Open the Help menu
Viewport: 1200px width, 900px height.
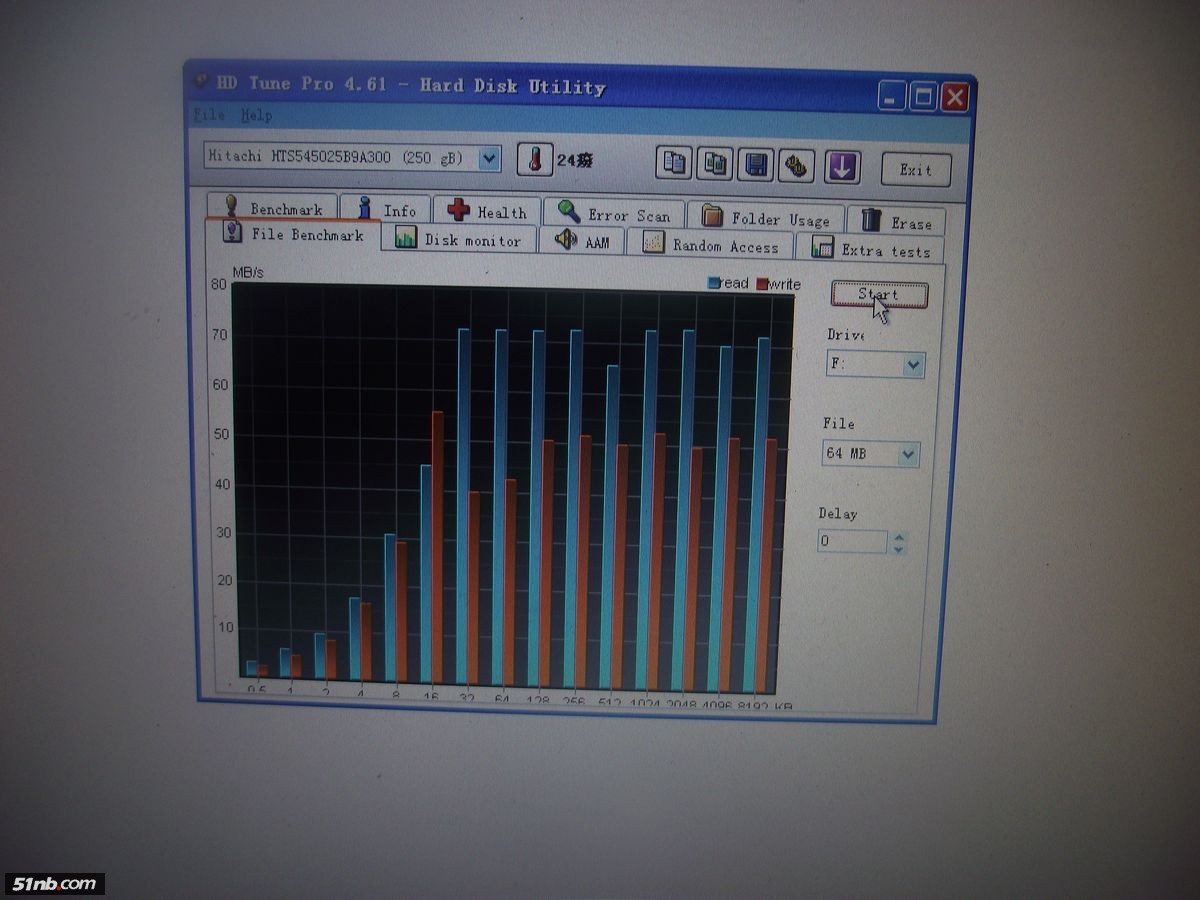(256, 116)
